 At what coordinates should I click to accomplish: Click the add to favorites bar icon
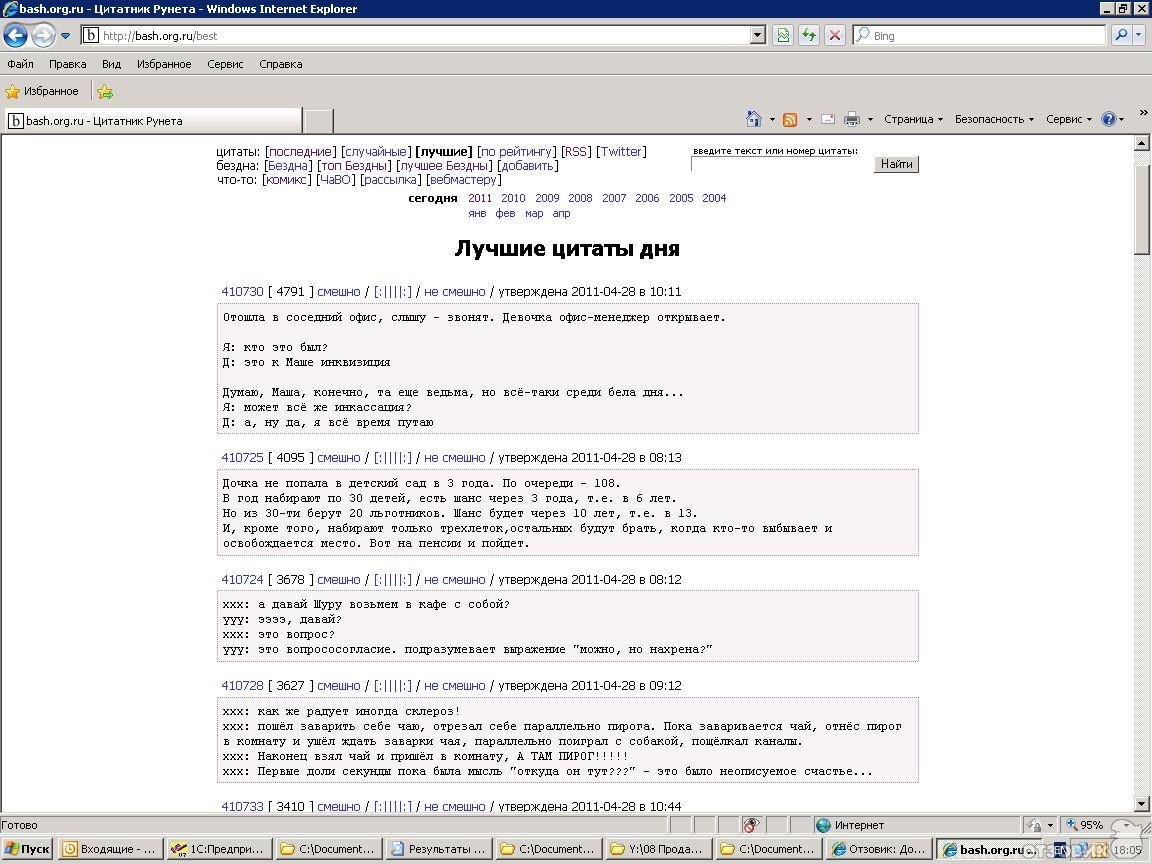pyautogui.click(x=105, y=92)
